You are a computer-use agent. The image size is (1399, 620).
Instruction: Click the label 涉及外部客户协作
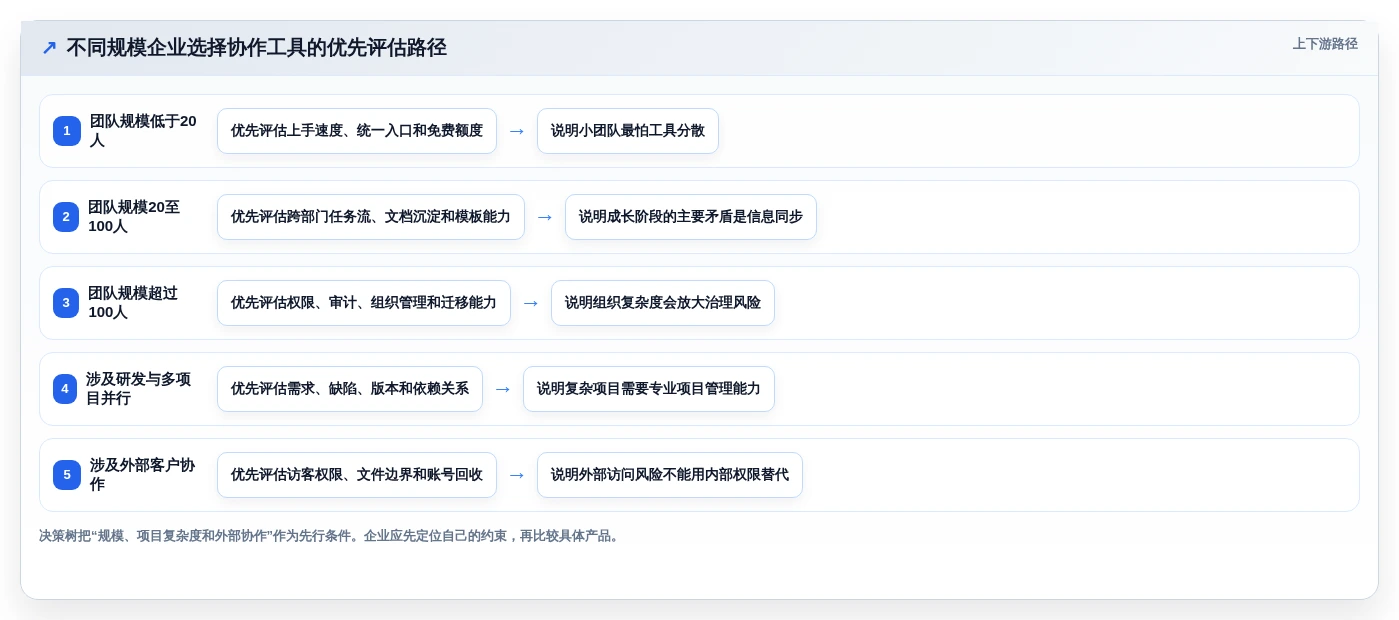point(143,475)
